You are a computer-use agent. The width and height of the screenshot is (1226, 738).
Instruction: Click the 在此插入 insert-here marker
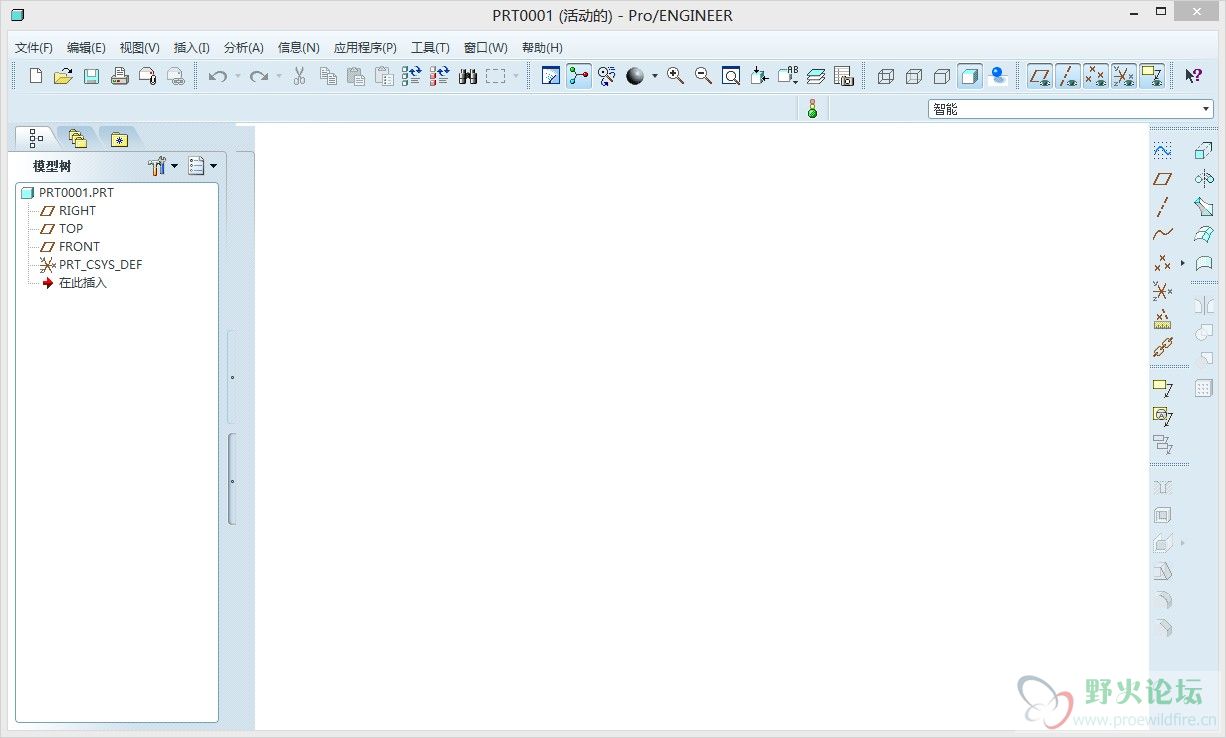coord(74,283)
